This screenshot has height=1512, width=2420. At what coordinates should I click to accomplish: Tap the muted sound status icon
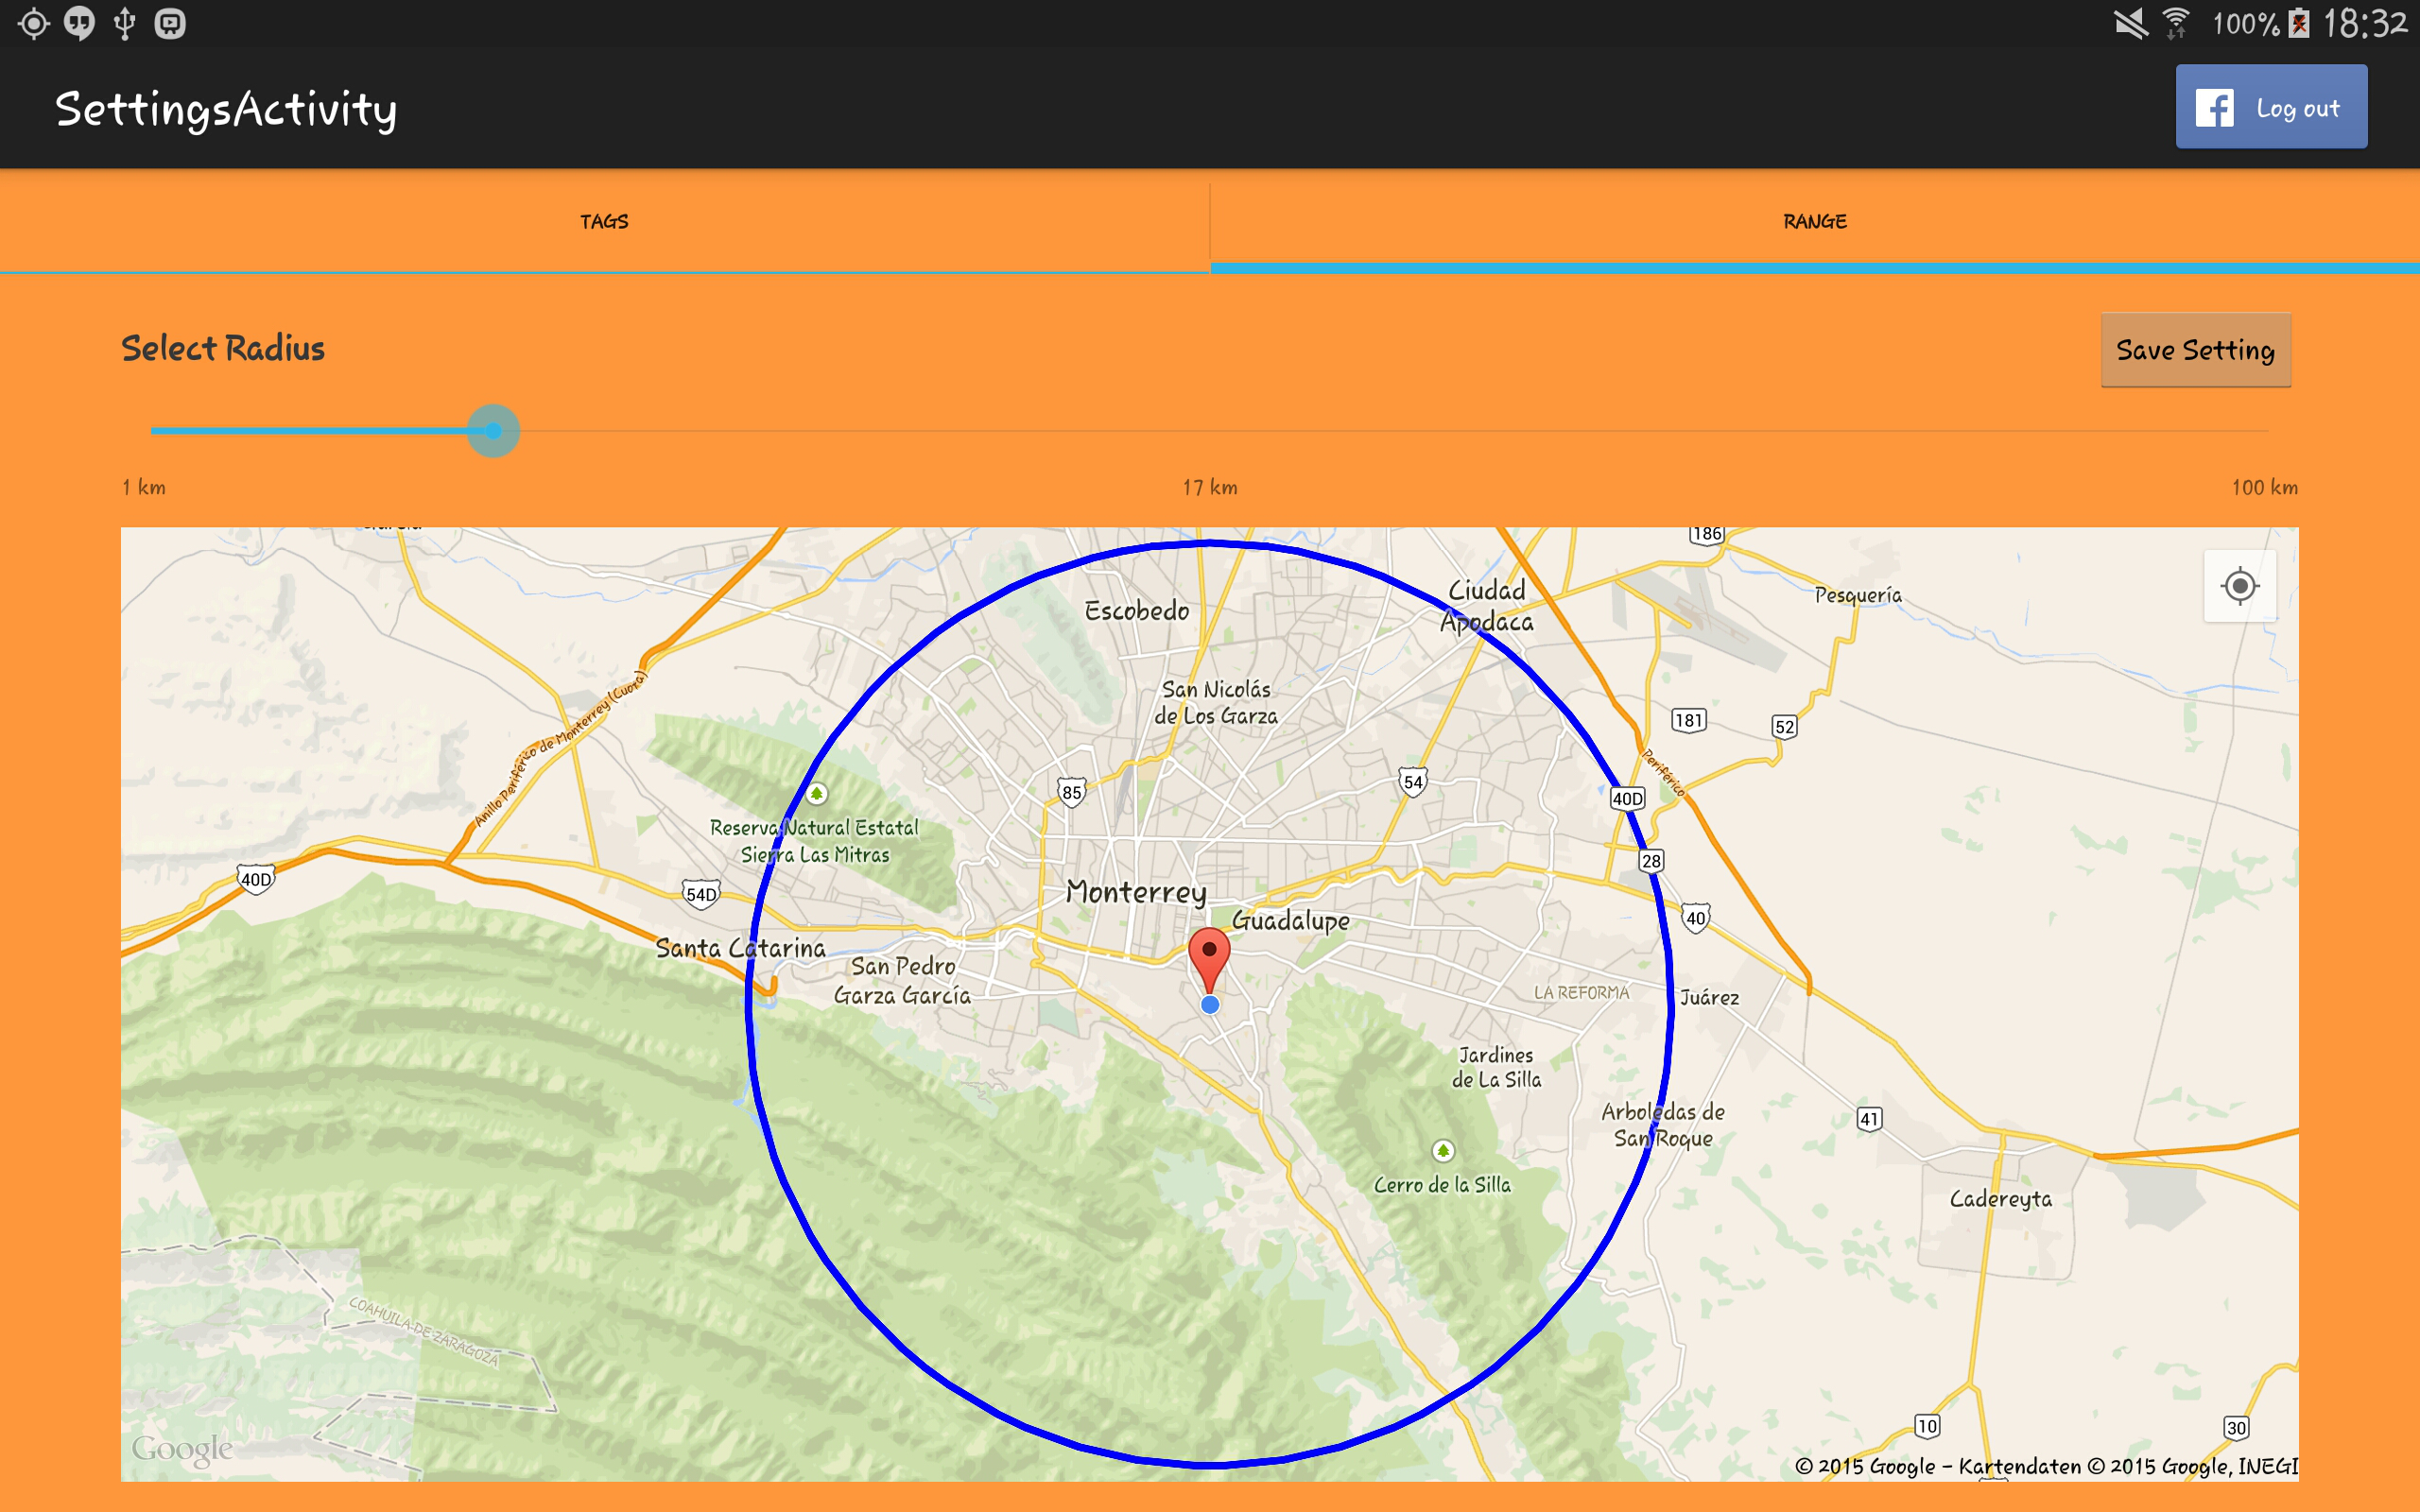[x=2130, y=23]
